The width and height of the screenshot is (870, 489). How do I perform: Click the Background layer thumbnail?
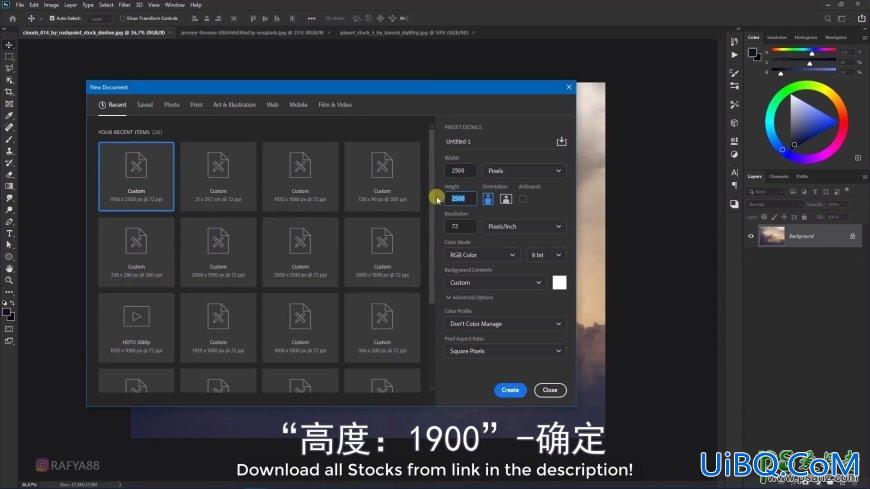(x=771, y=236)
